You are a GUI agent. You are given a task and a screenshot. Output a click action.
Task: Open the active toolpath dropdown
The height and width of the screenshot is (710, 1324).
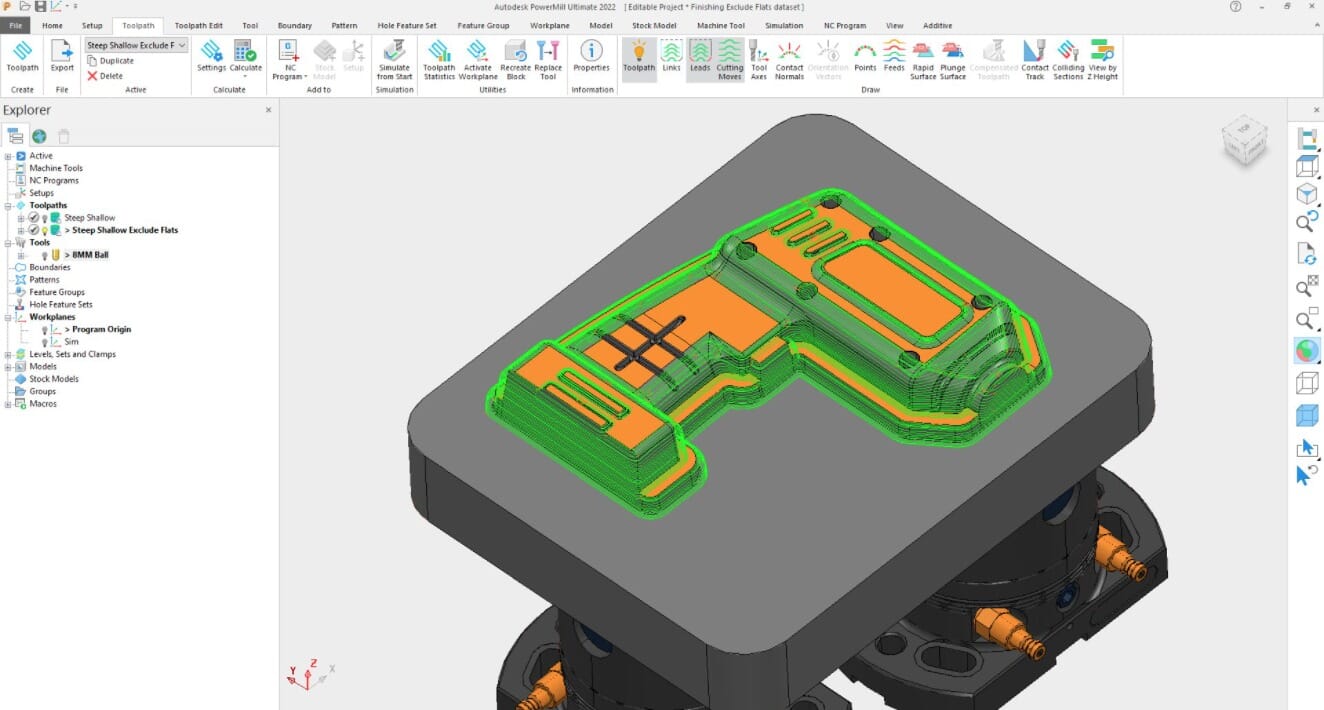coord(180,44)
